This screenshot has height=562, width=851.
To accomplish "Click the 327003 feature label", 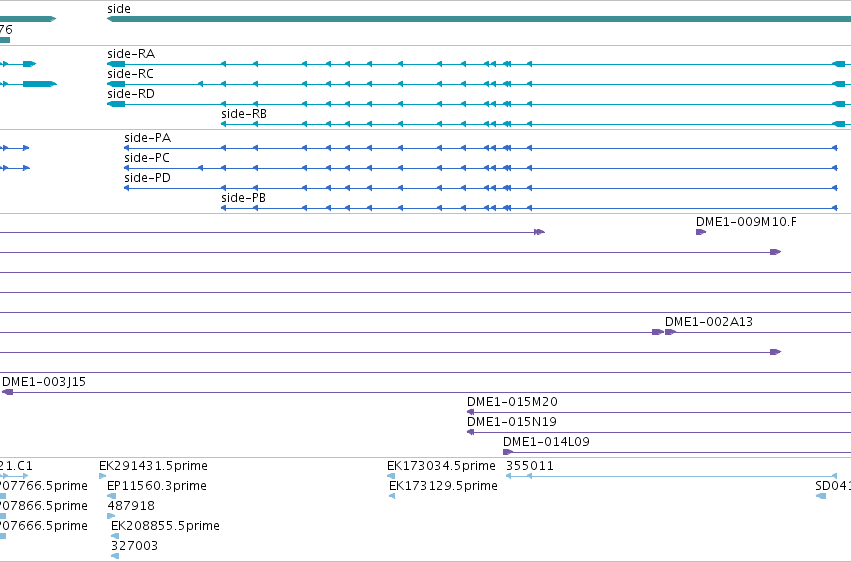I will tap(134, 546).
